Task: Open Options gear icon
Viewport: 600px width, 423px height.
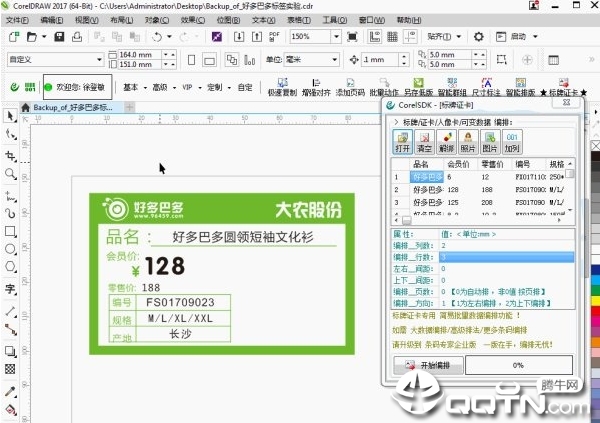Action: [479, 37]
